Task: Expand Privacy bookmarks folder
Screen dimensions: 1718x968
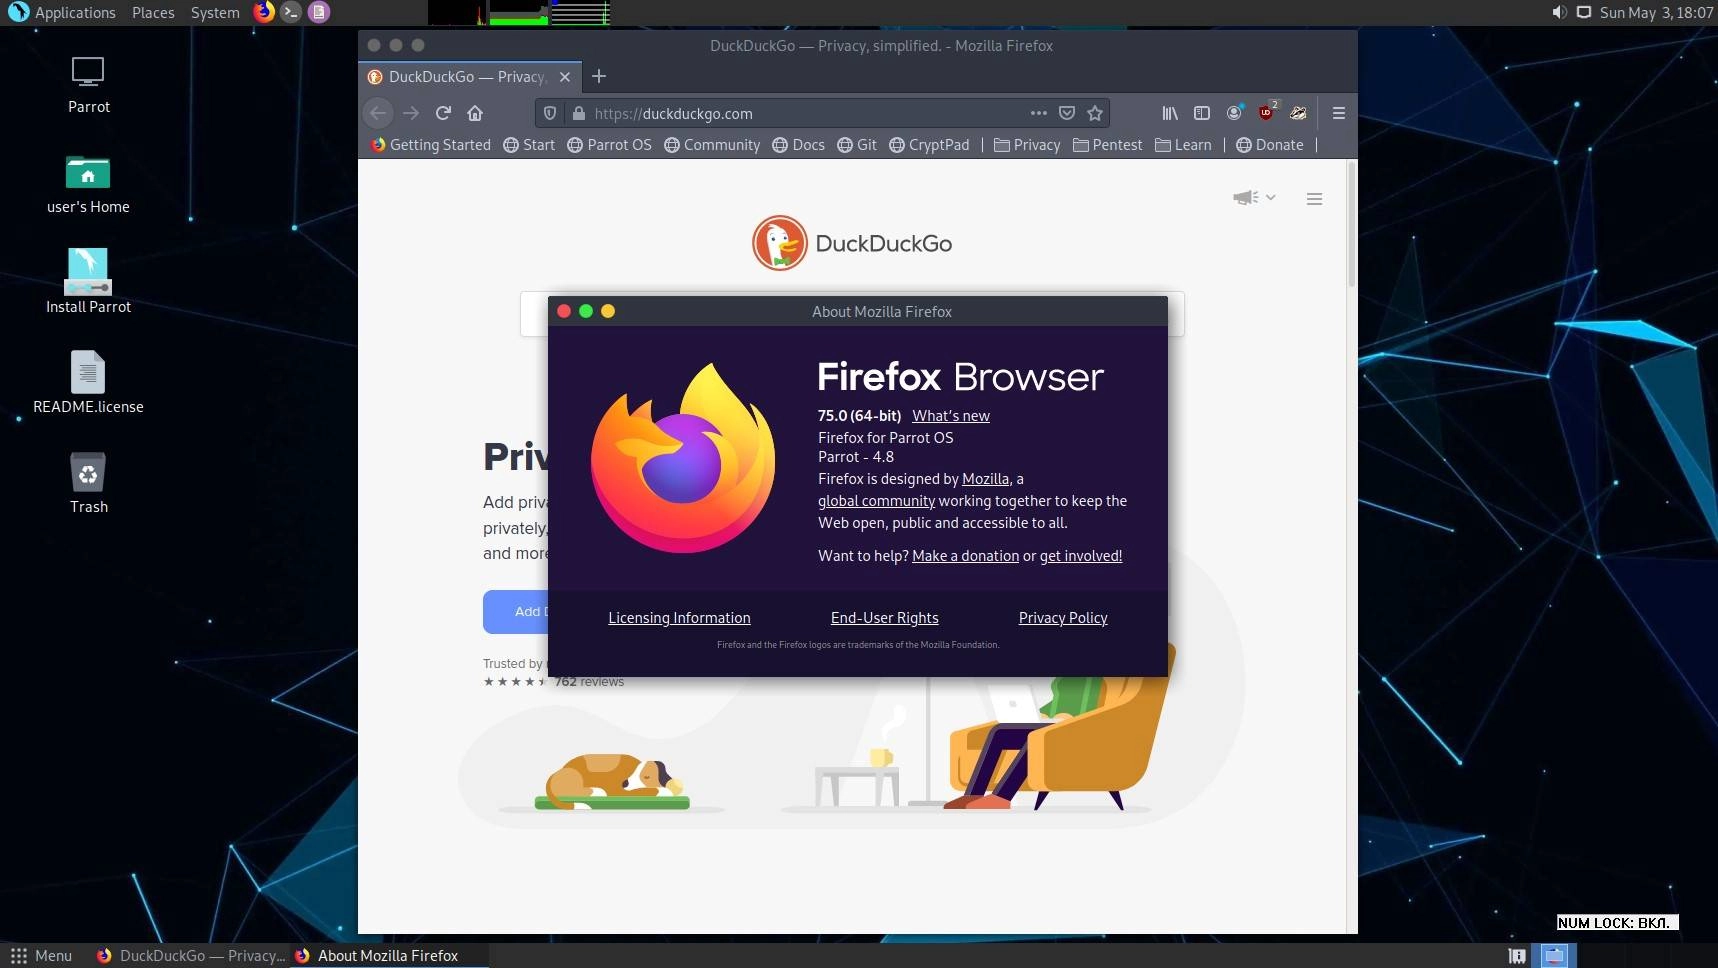Action: tap(1027, 144)
